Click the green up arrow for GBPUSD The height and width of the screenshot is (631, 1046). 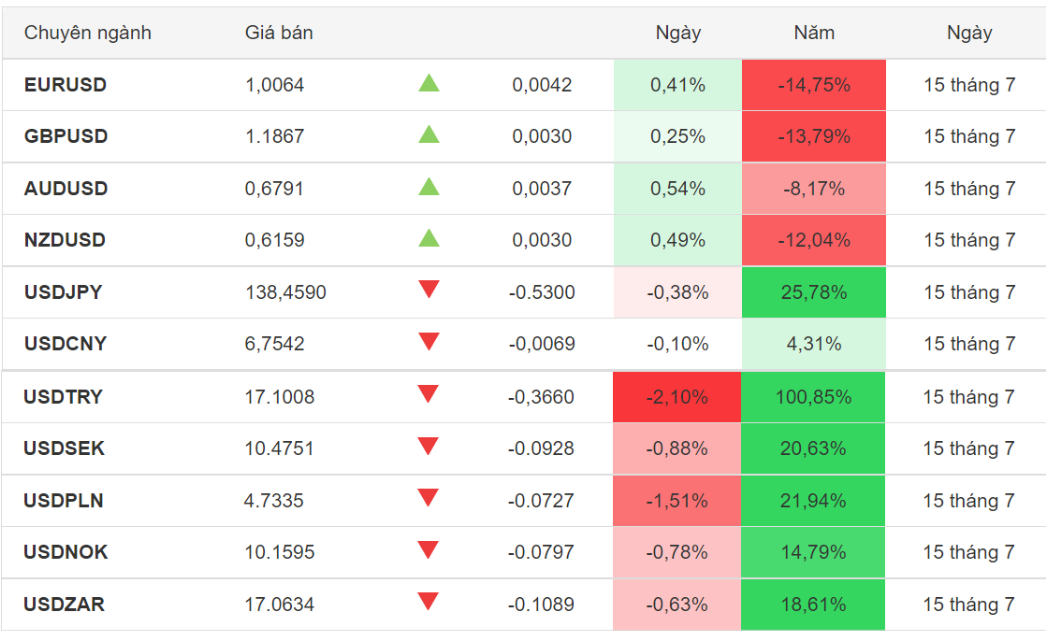(429, 135)
